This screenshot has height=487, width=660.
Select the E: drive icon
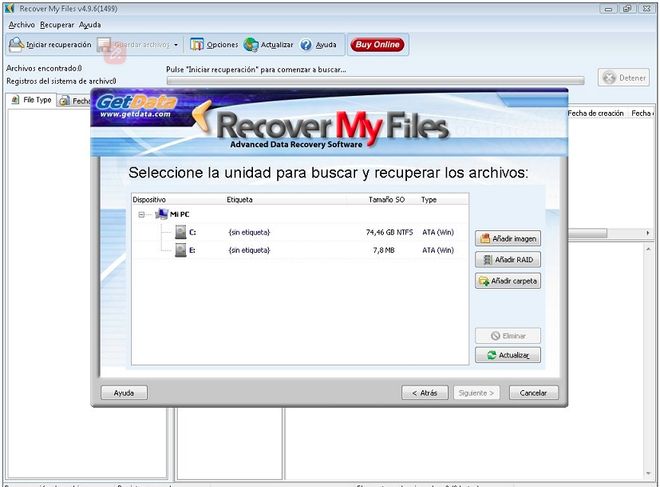[181, 250]
